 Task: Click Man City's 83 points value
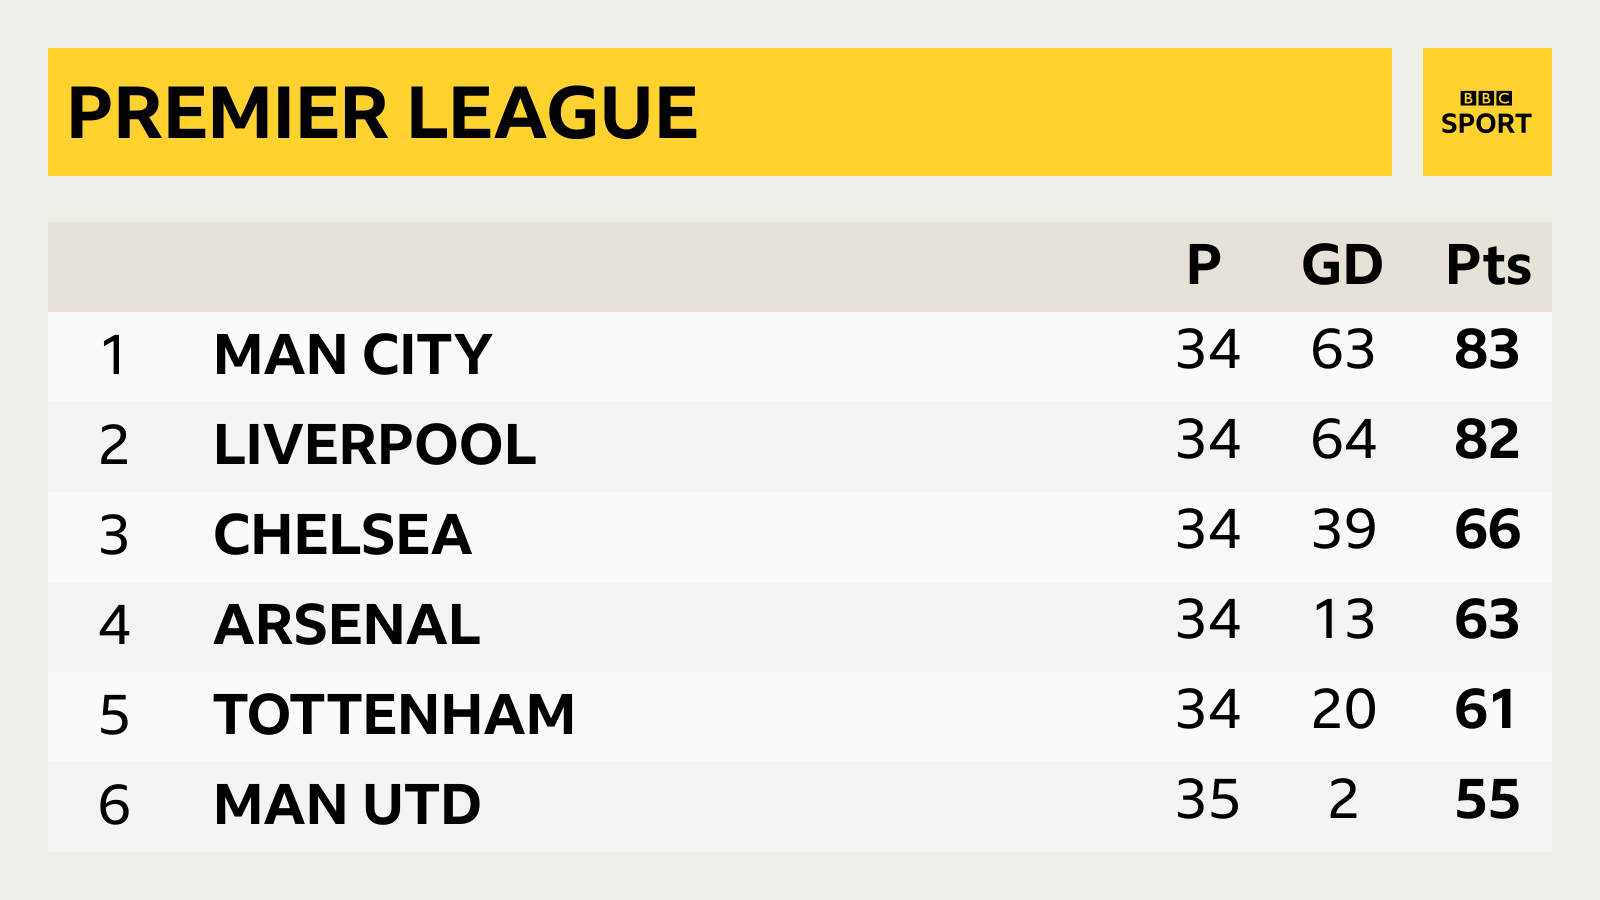coord(1487,350)
